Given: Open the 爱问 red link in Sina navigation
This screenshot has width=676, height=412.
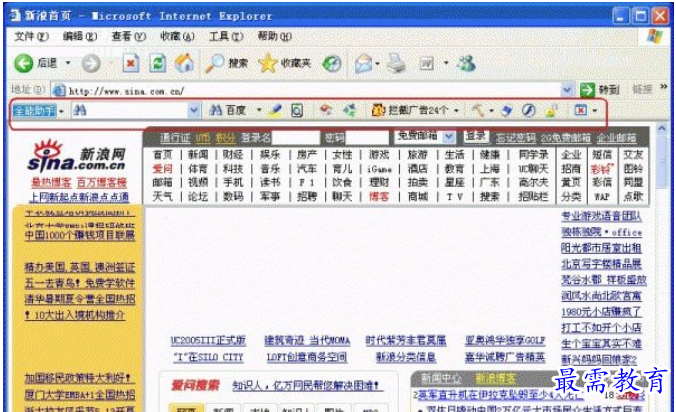Looking at the screenshot, I should 163,169.
